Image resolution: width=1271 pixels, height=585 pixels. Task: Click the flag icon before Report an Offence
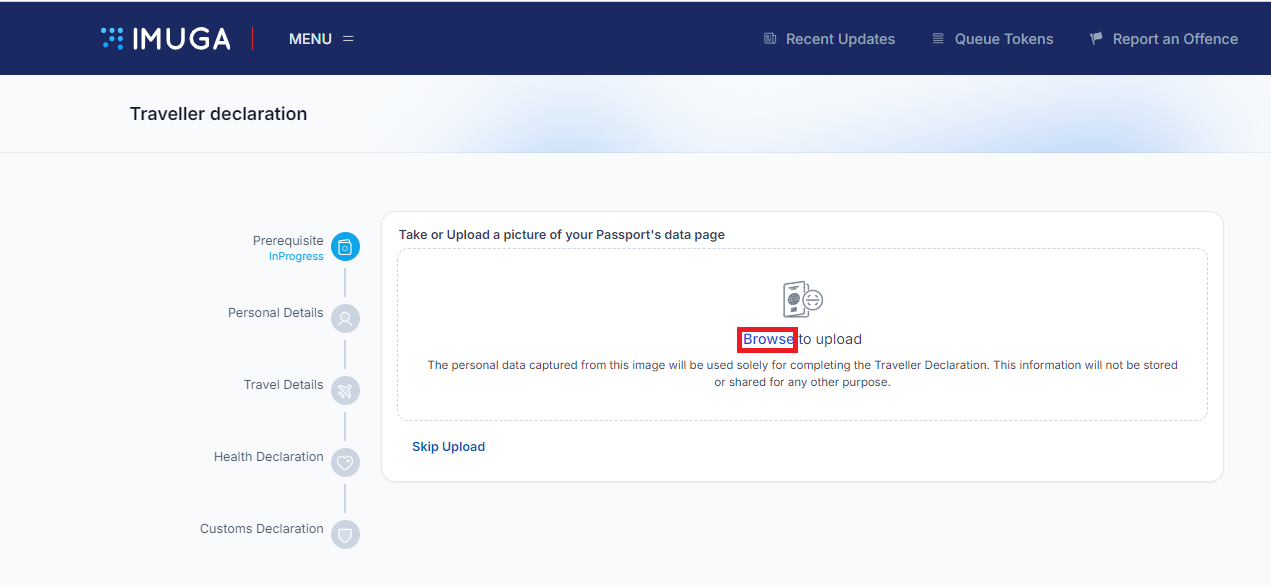tap(1096, 39)
